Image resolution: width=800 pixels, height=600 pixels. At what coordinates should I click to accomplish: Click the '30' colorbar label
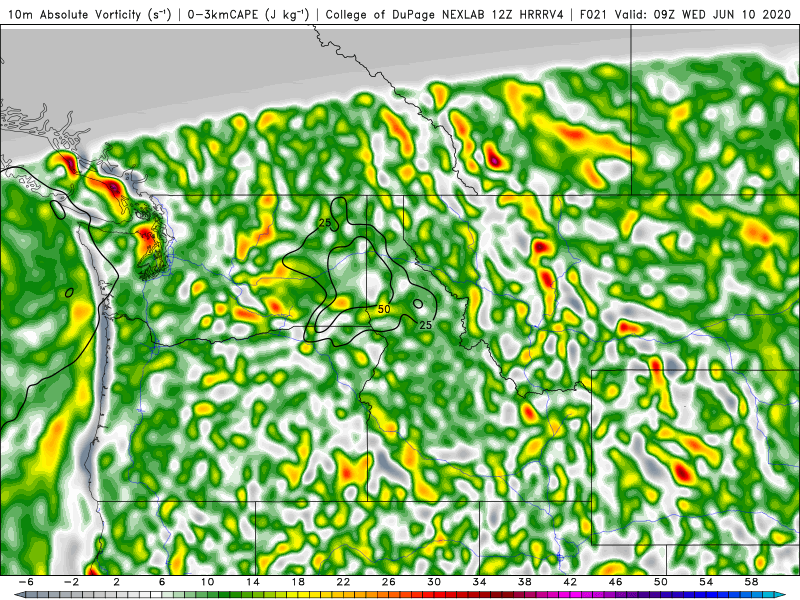(x=434, y=582)
